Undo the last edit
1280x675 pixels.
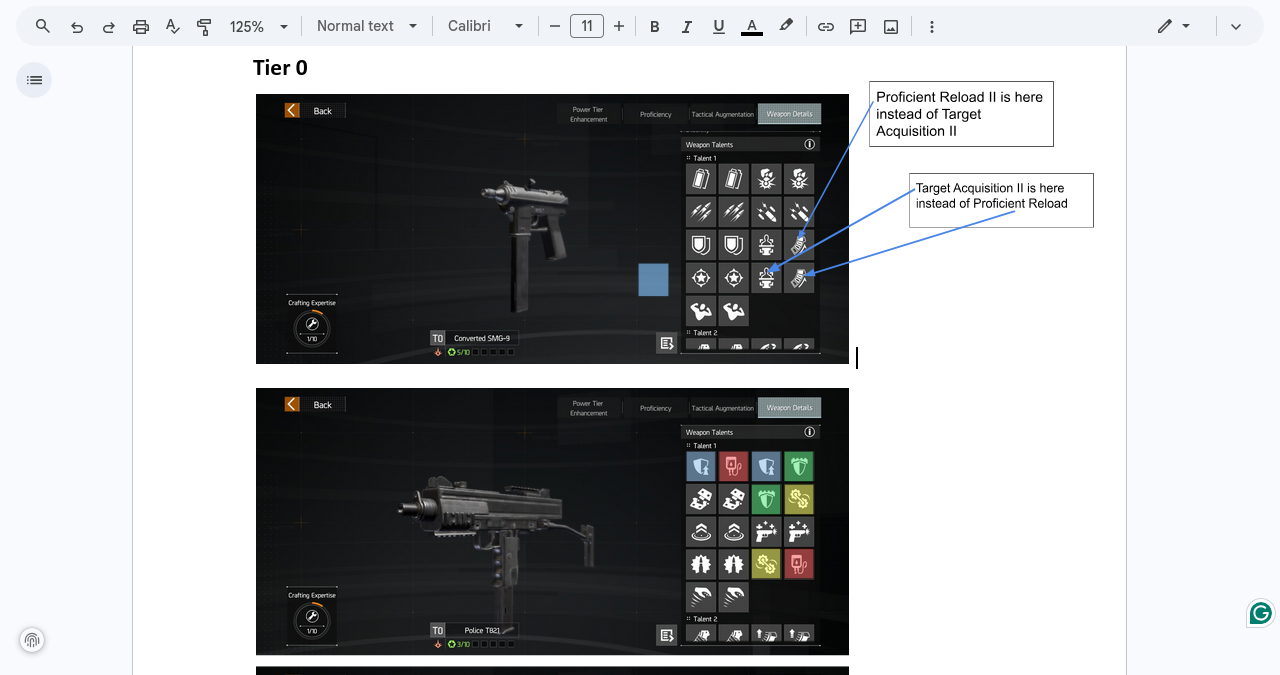tap(77, 27)
